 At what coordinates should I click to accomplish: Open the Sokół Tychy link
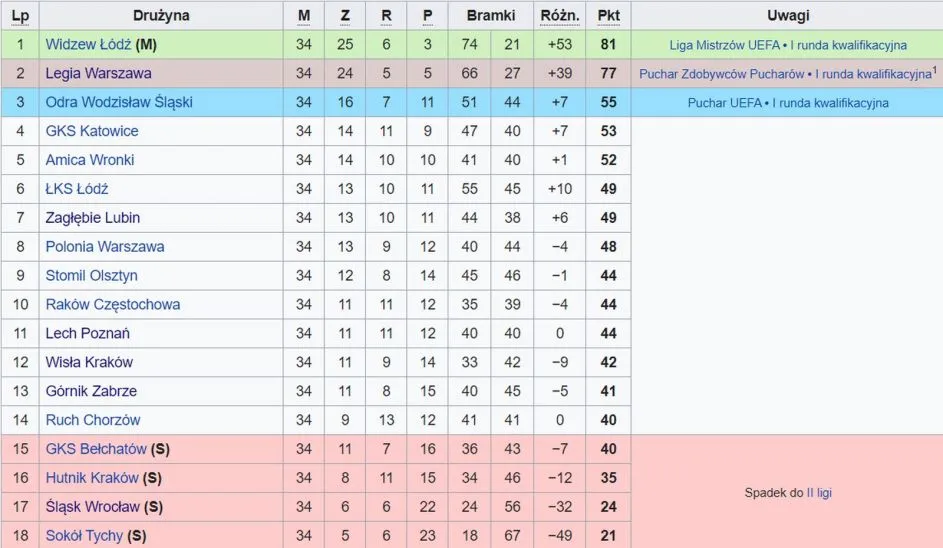pos(84,536)
